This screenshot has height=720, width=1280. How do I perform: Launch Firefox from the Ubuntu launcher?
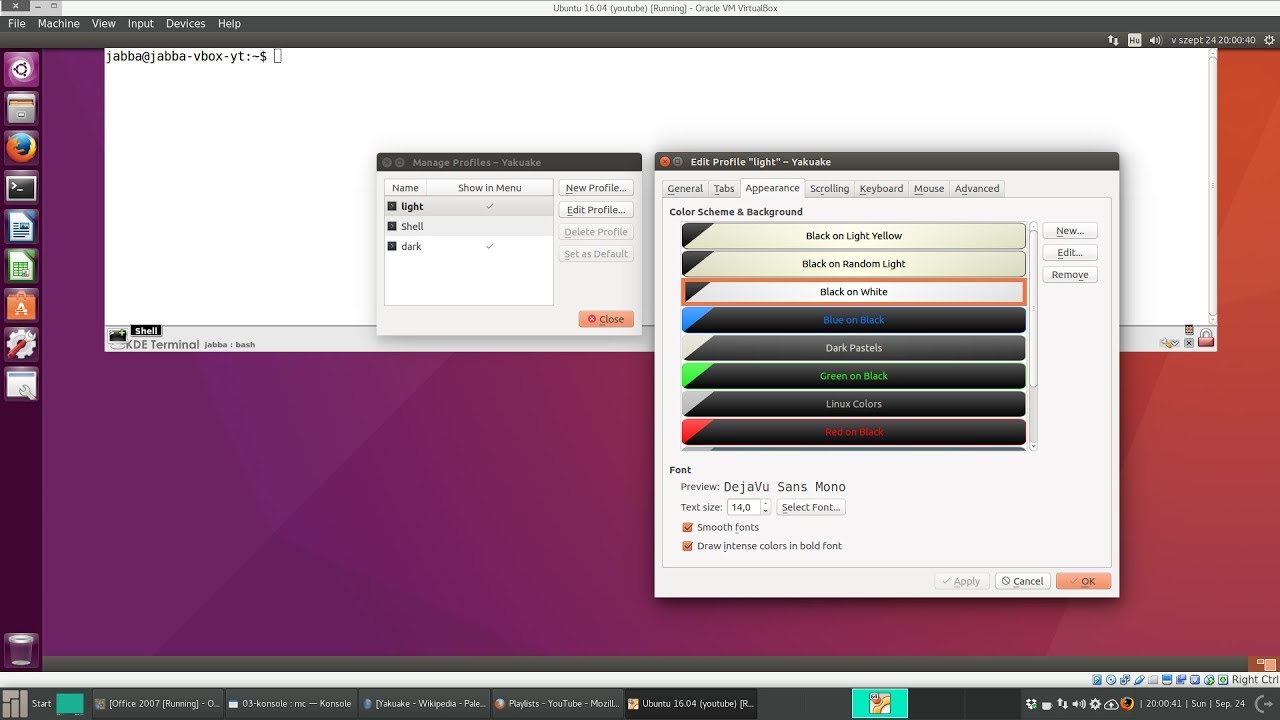(21, 148)
